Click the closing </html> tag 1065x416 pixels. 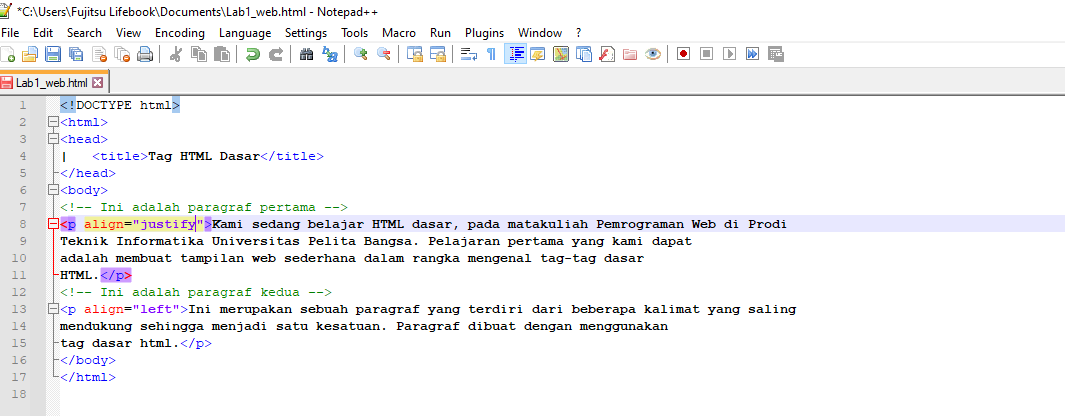click(88, 377)
